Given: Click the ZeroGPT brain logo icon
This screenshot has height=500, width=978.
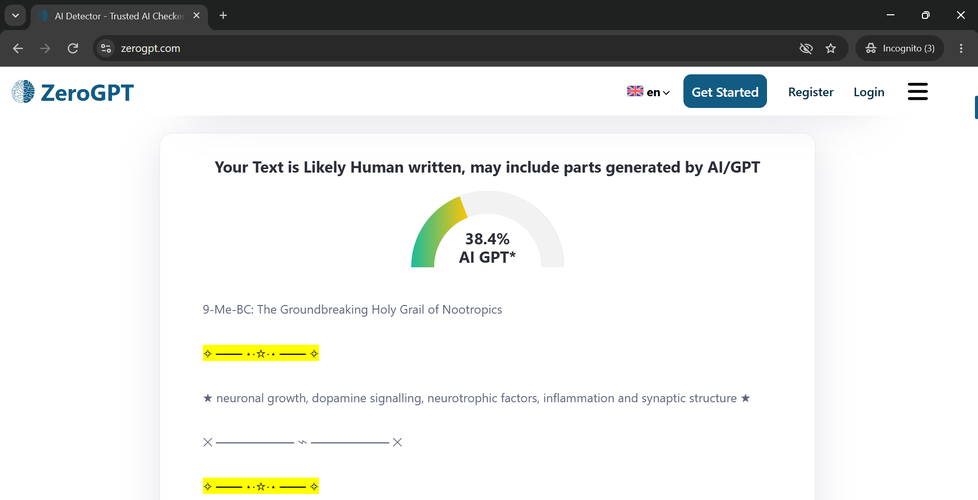Looking at the screenshot, I should tap(23, 92).
